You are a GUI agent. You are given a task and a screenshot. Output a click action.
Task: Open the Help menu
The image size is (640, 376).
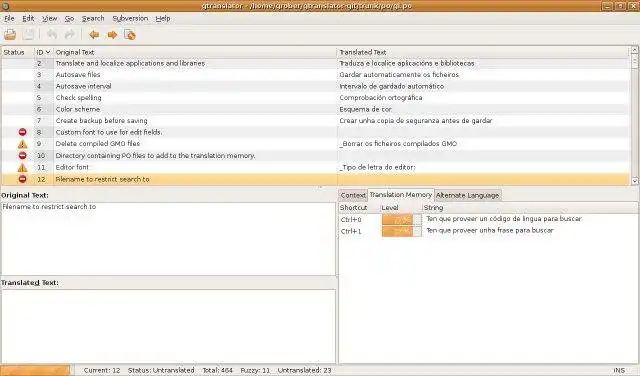click(163, 18)
